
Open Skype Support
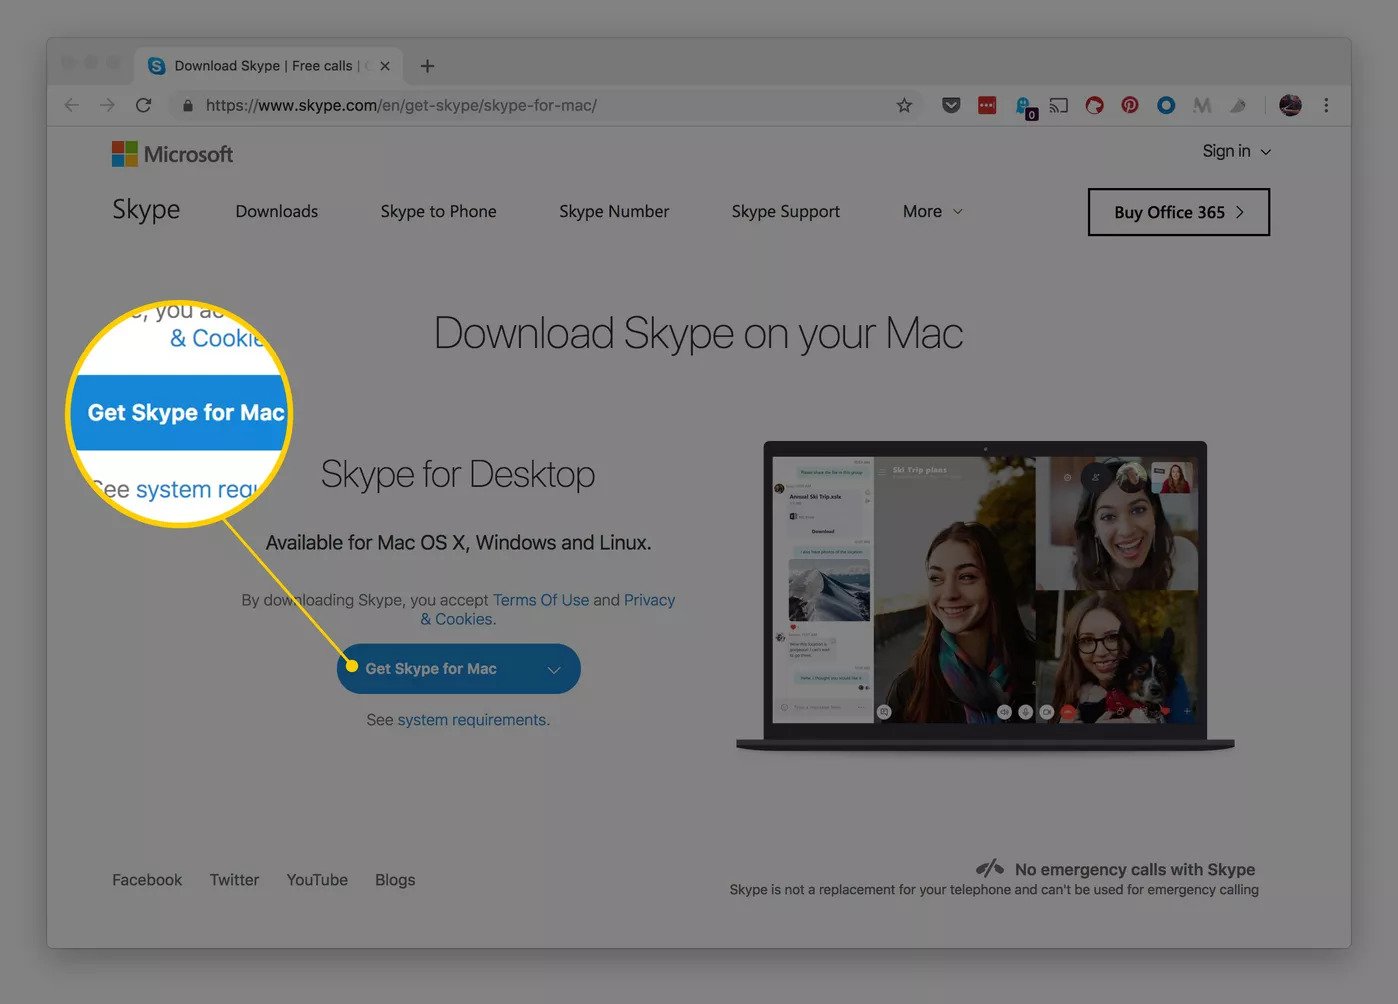[785, 211]
